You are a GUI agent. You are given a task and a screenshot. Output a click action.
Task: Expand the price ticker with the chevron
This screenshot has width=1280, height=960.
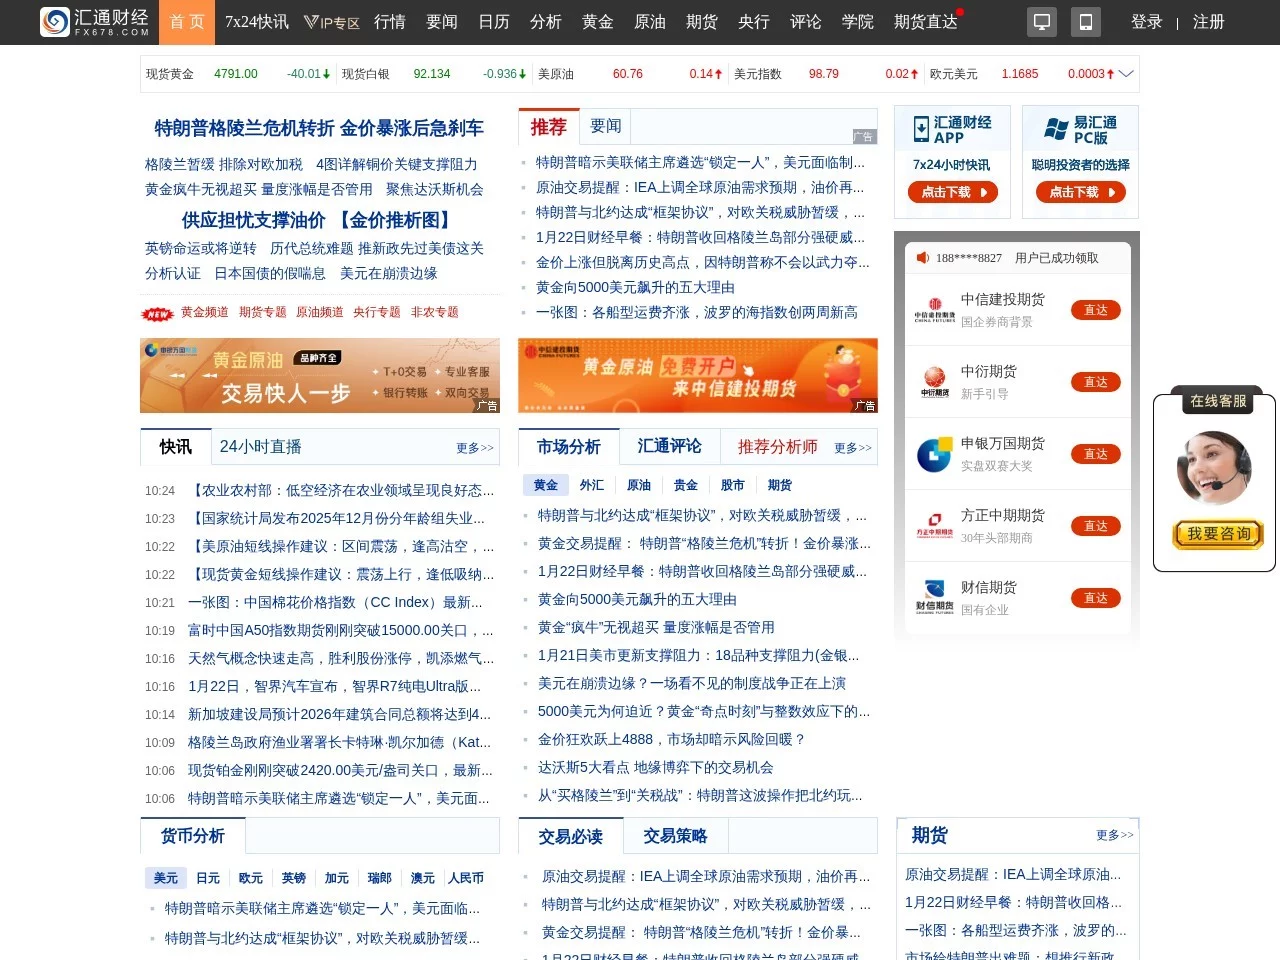[x=1126, y=73]
